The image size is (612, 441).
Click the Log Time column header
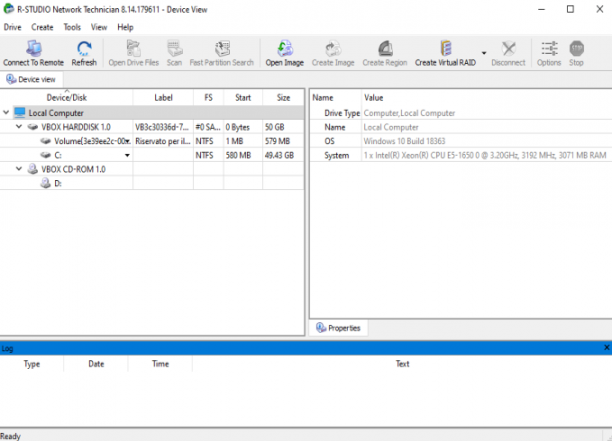coord(160,364)
